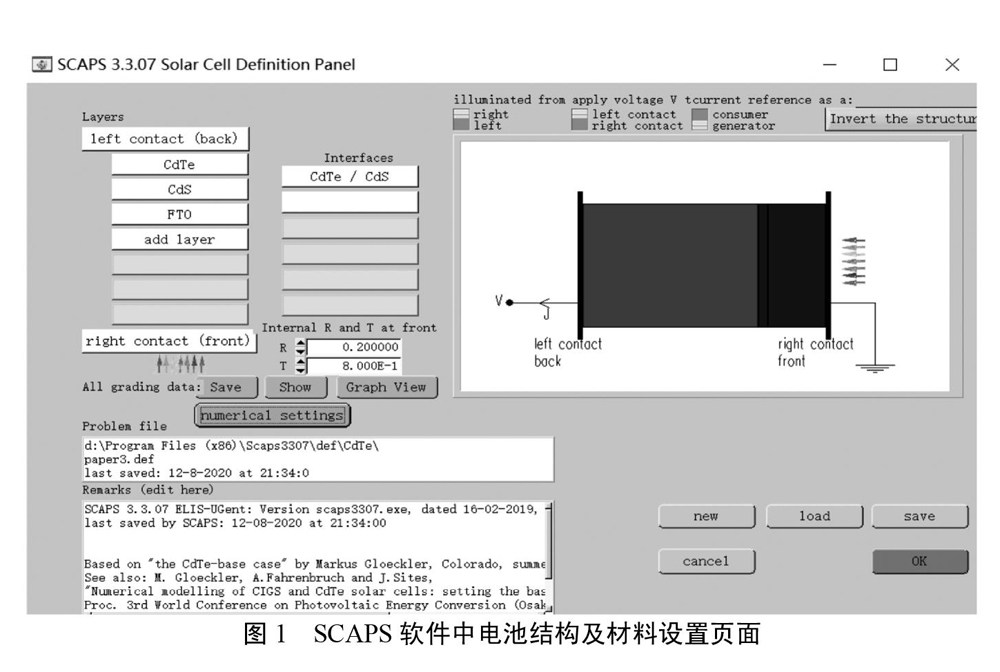Screen dimensions: 1000x672
Task: Toggle the consumer/generator current reference switch
Action: pos(700,120)
